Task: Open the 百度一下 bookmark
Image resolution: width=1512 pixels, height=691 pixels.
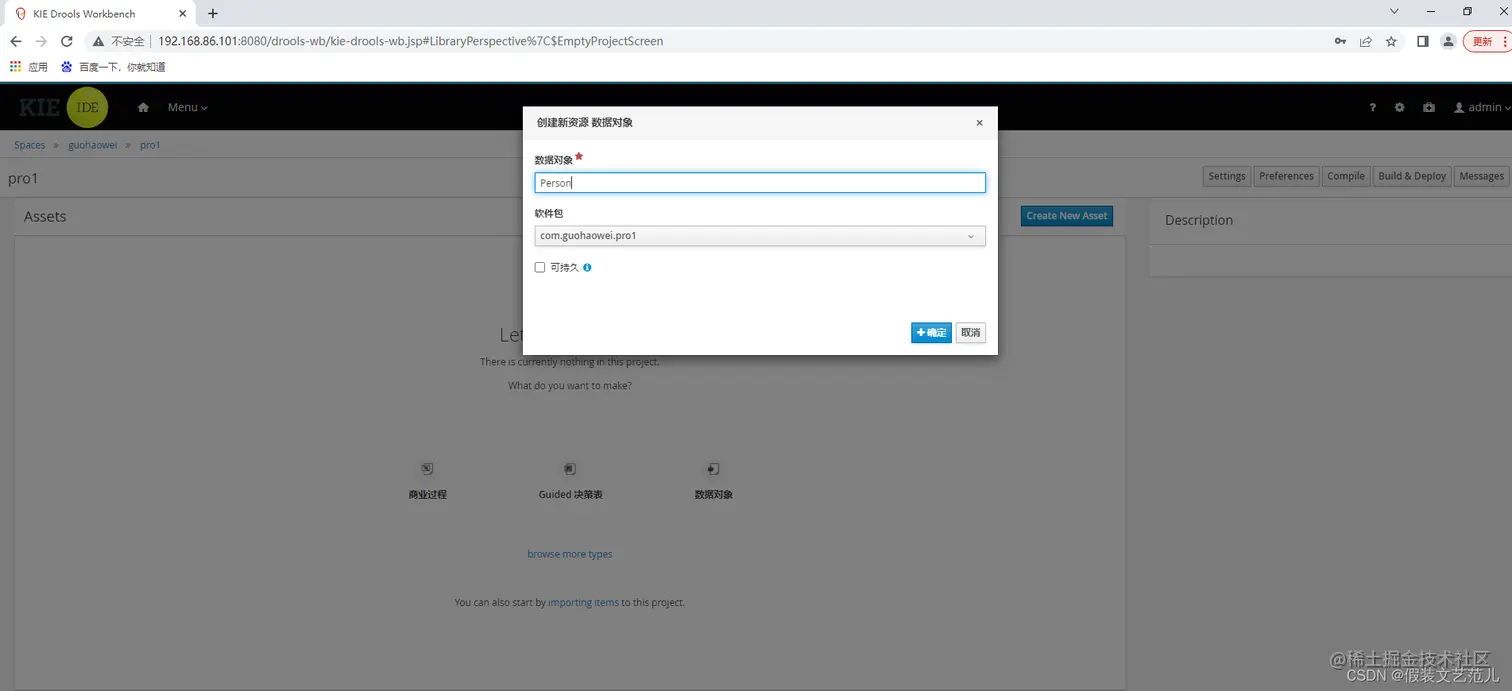Action: (x=113, y=67)
